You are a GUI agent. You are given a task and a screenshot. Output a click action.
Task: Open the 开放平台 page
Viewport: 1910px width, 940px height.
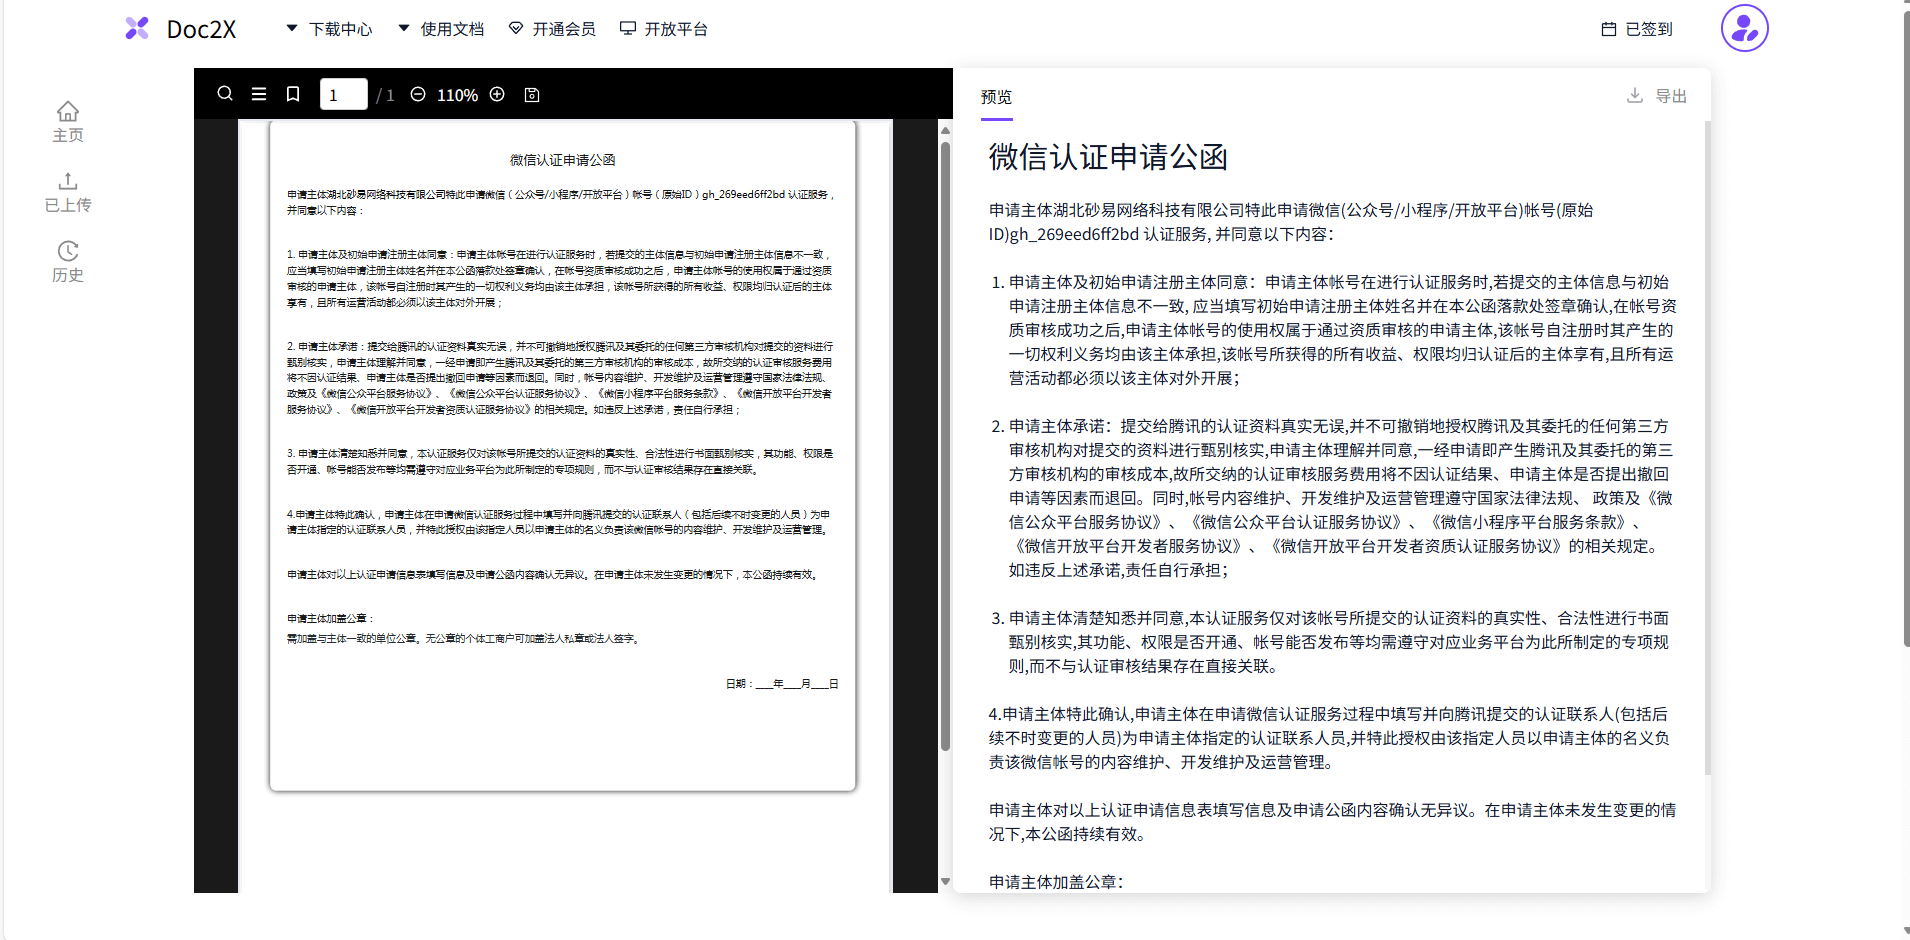(x=664, y=29)
